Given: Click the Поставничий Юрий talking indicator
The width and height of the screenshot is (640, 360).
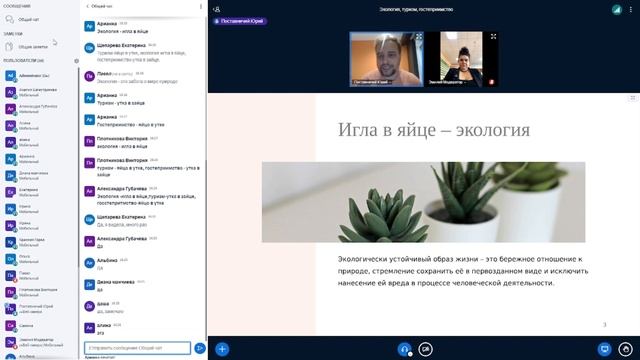Looking at the screenshot, I should click(x=240, y=21).
